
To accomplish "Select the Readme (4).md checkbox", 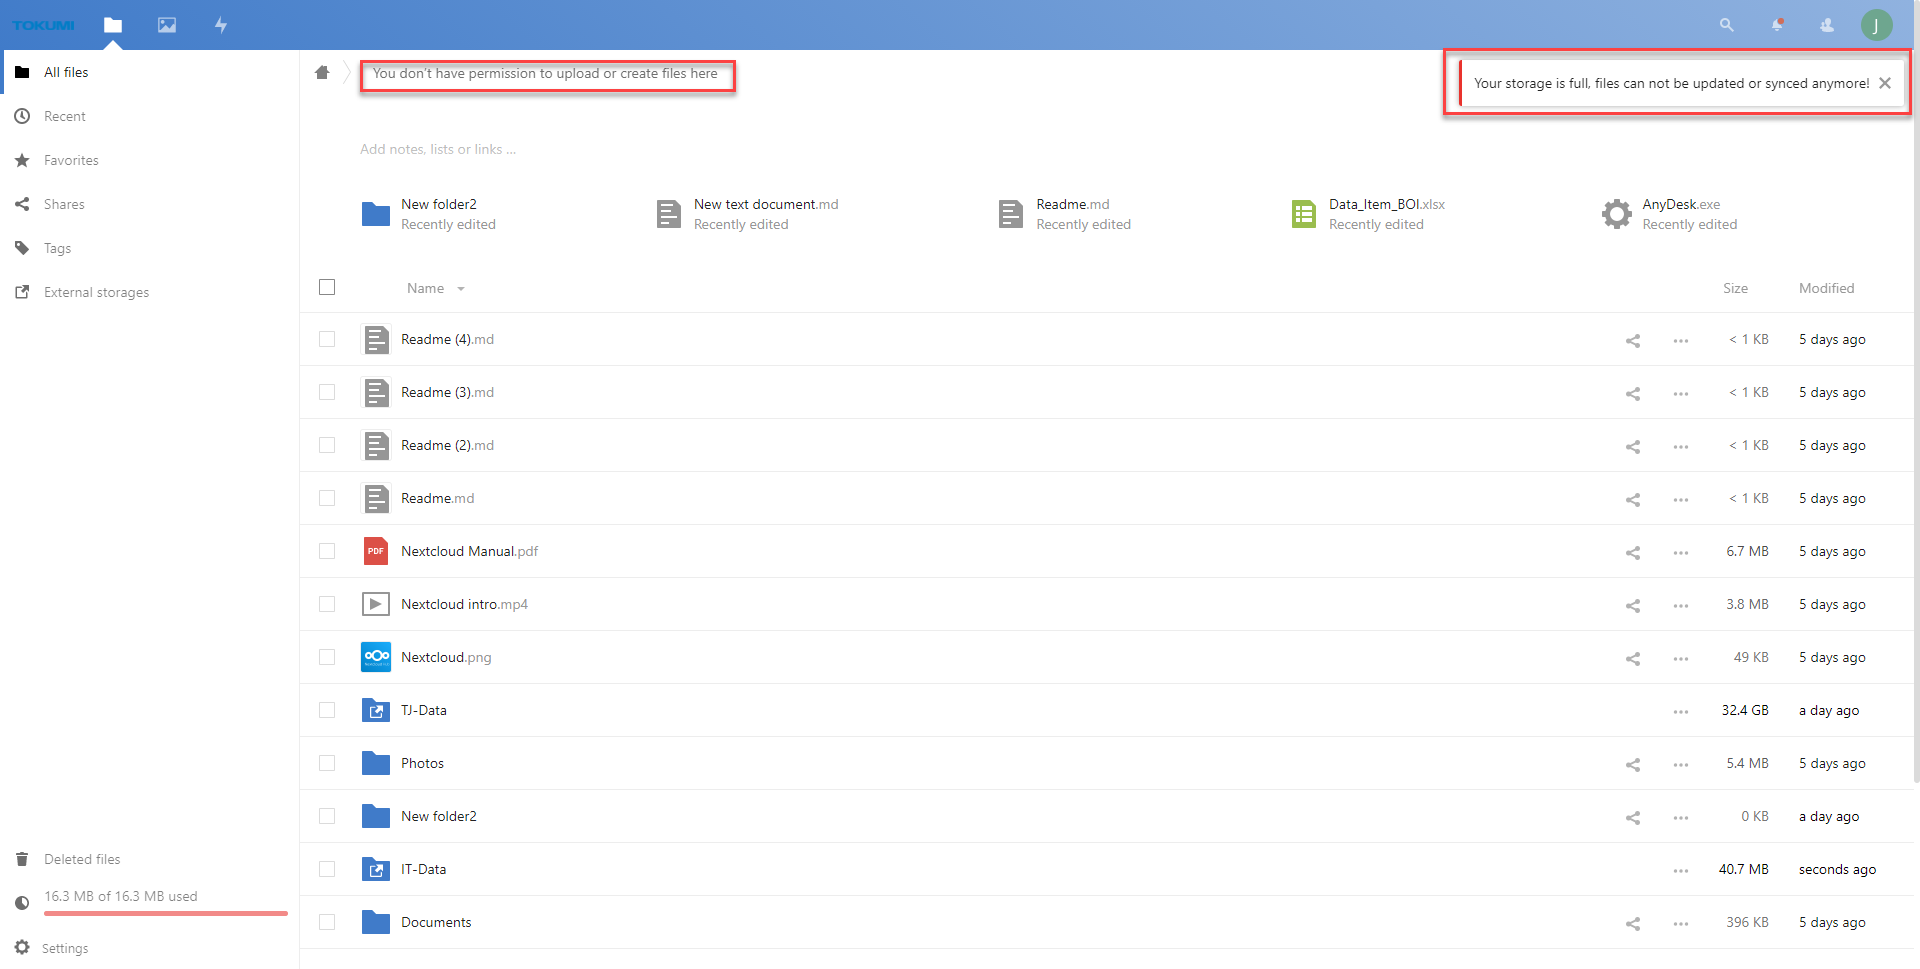I will (327, 339).
